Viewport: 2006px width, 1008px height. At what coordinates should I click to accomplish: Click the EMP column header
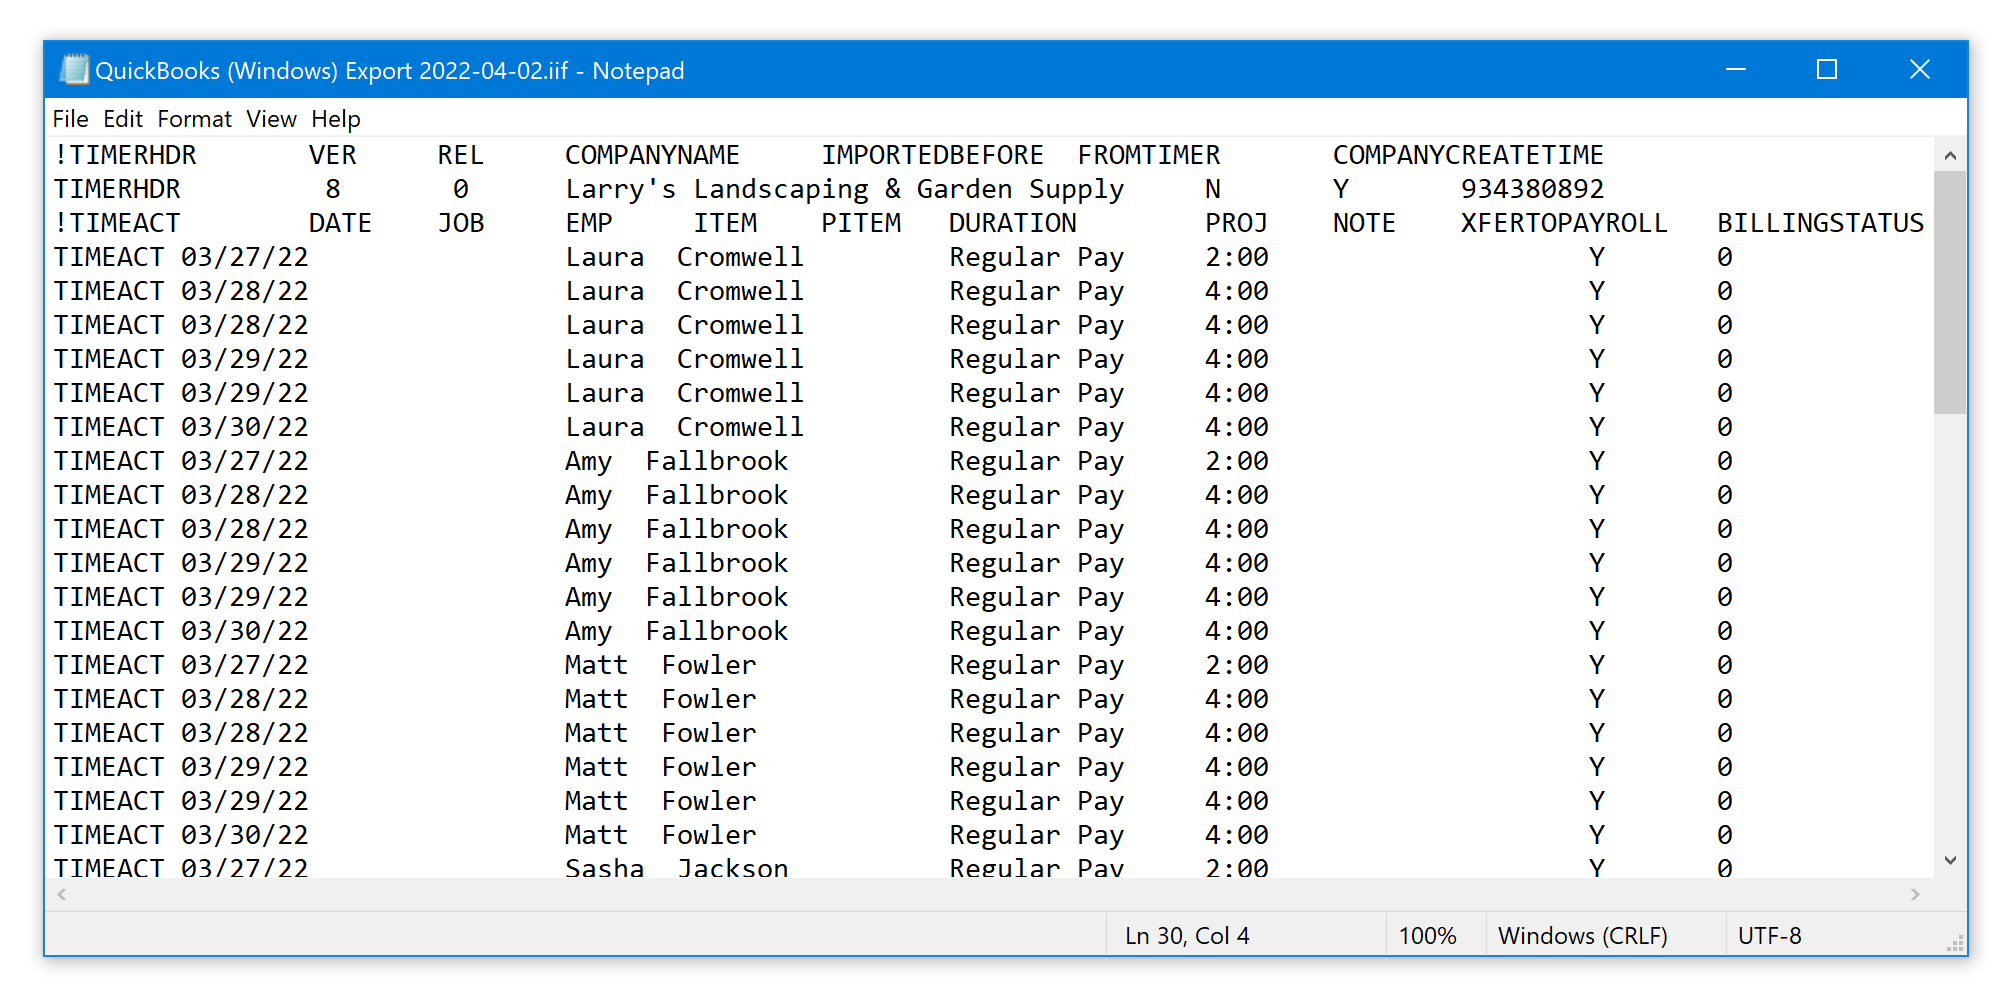coord(588,223)
